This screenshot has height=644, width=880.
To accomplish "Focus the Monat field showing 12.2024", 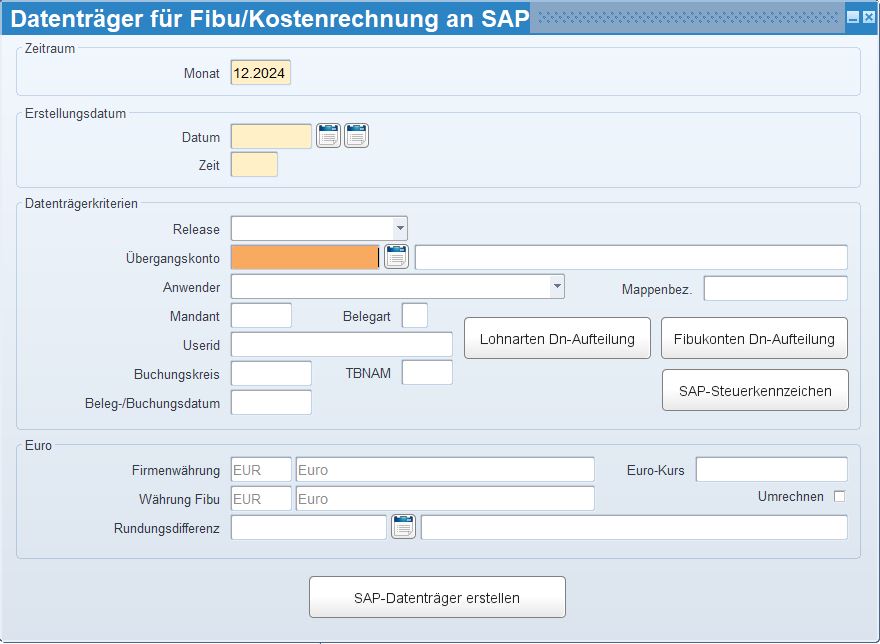I will [261, 72].
